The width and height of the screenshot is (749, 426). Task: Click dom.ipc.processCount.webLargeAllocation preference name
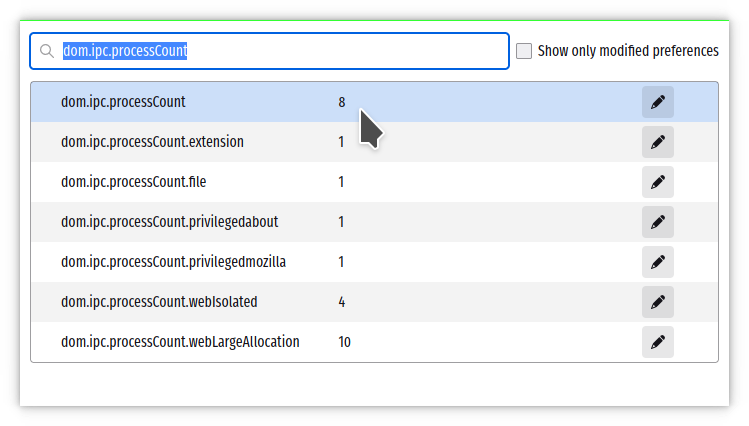coord(180,342)
